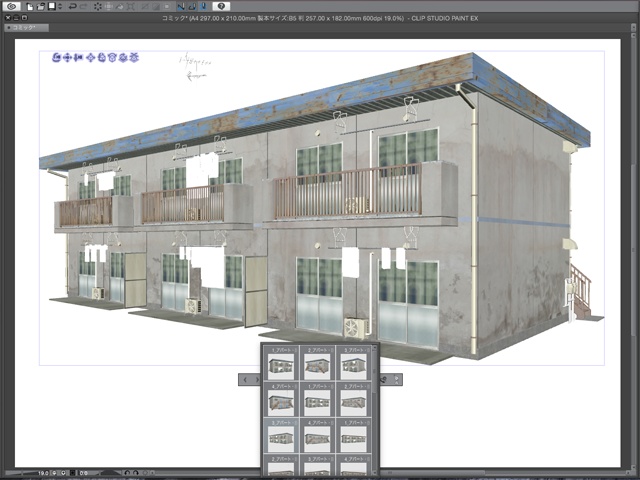
Task: Select the 3D object rotate manipulator
Action: [x=102, y=58]
